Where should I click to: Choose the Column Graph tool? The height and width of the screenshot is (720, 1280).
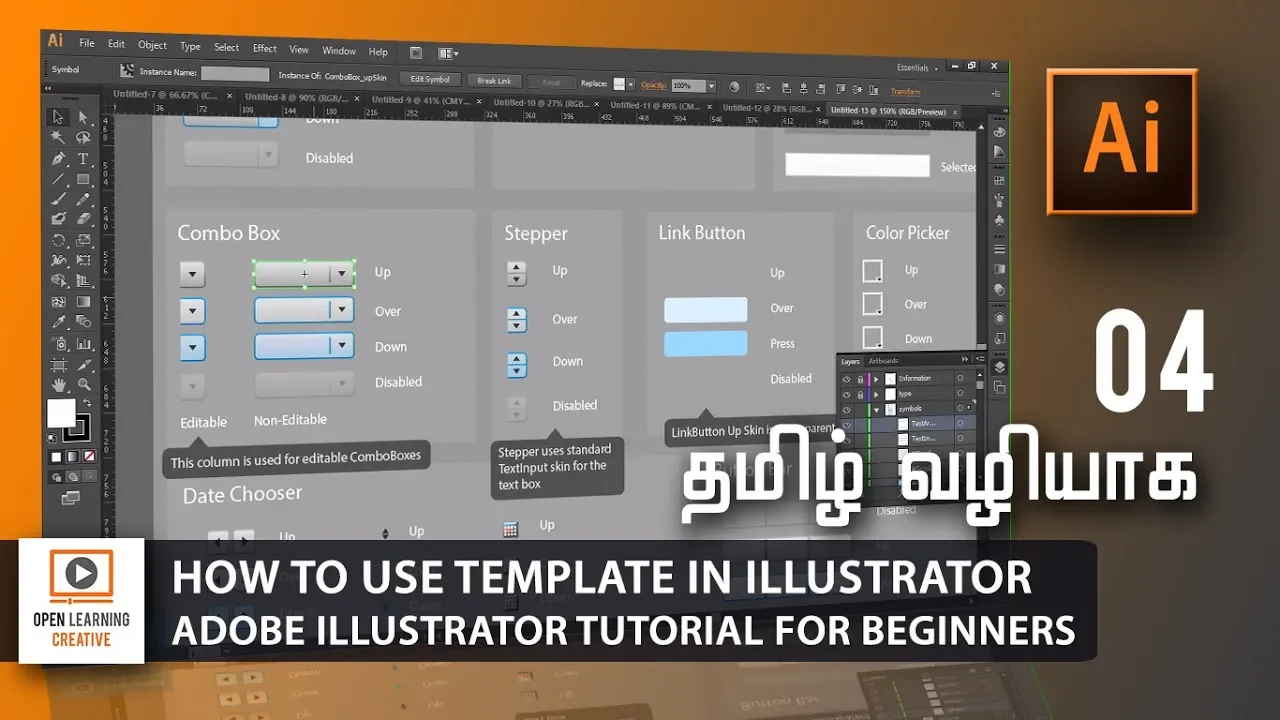pyautogui.click(x=83, y=343)
